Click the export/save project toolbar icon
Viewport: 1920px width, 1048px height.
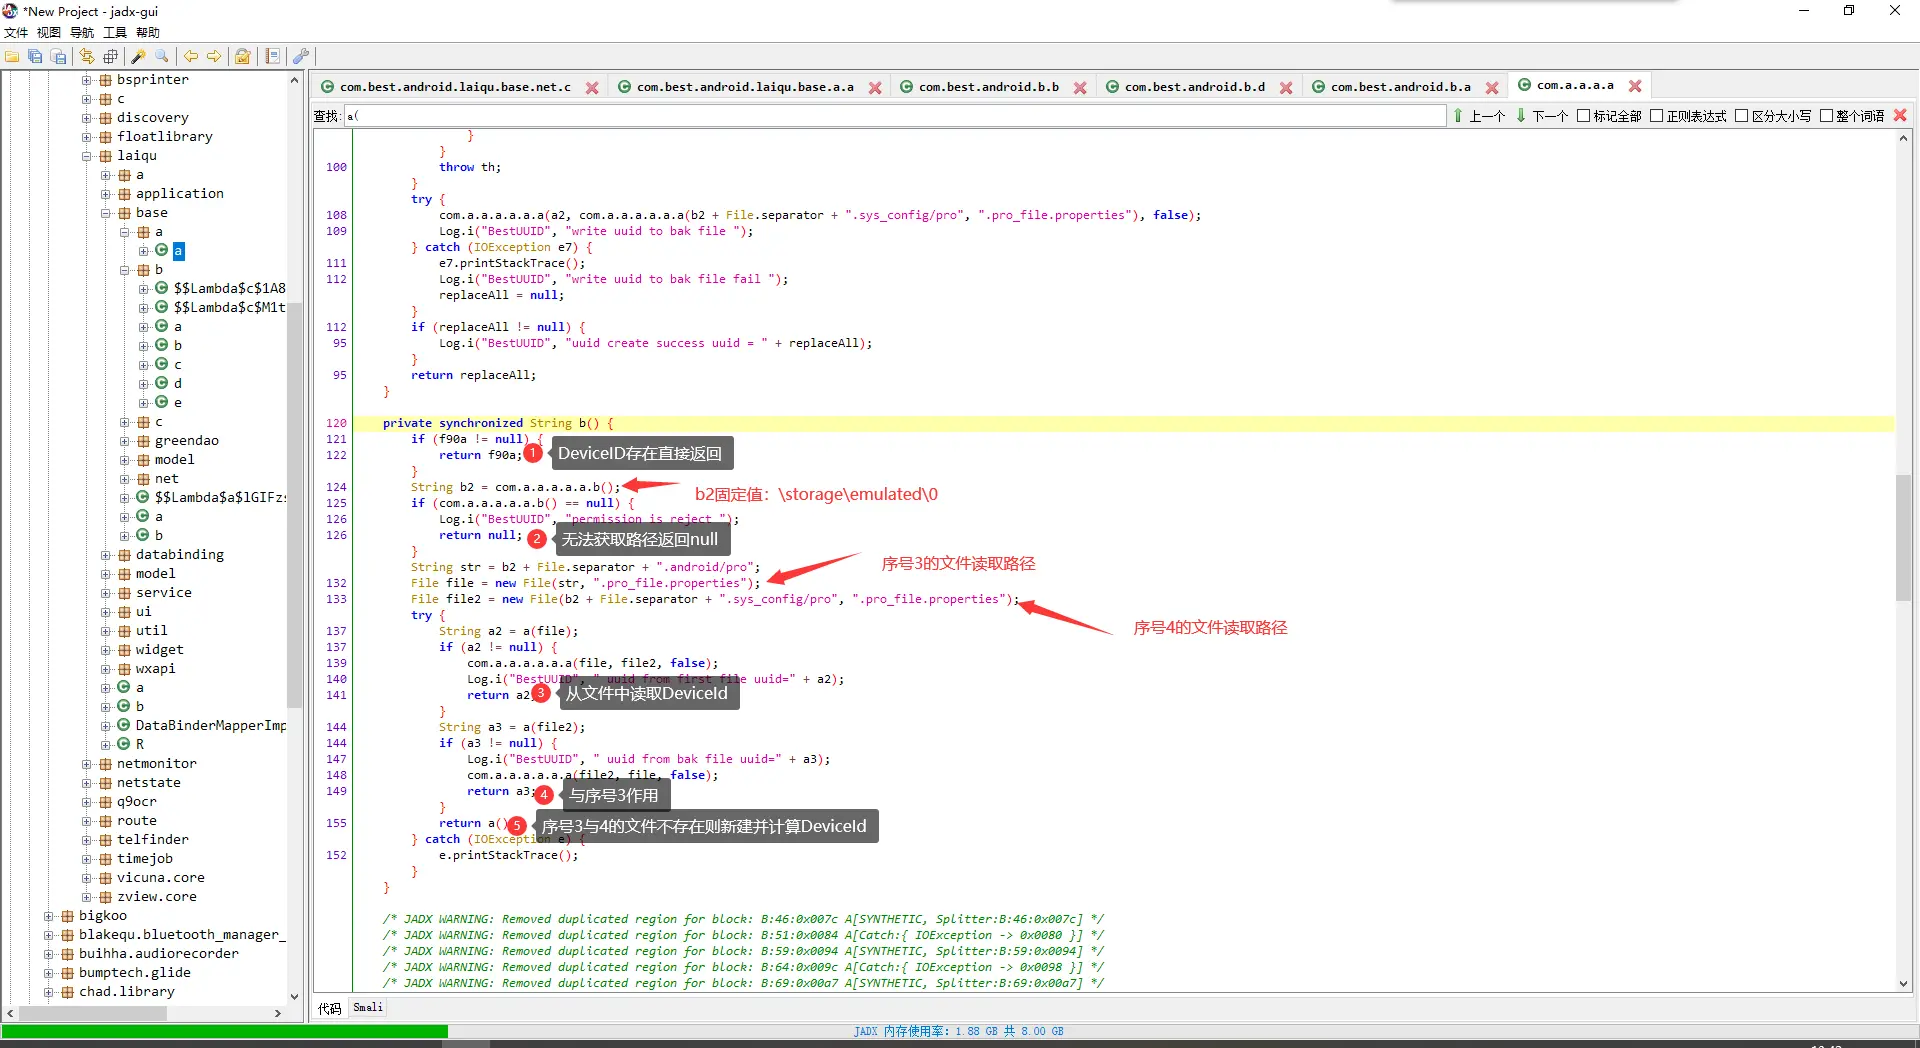click(58, 57)
